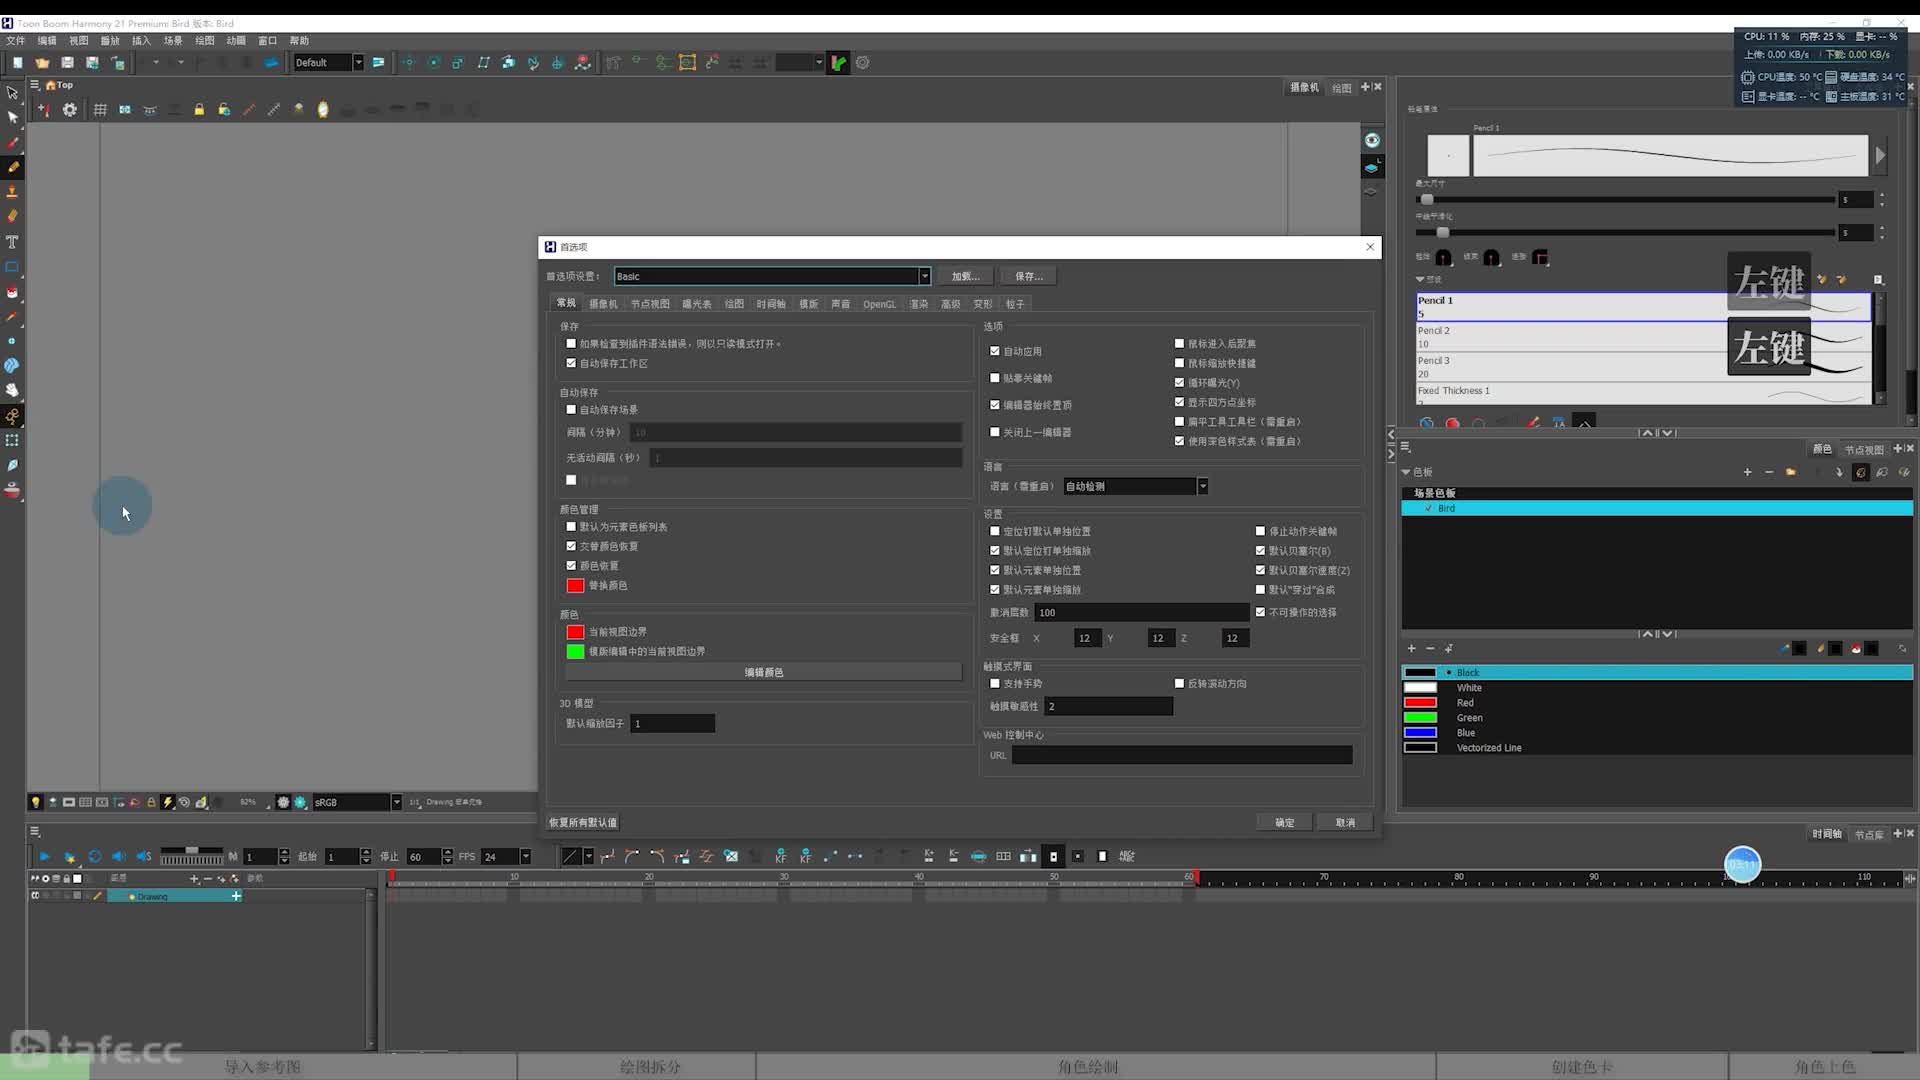This screenshot has width=1920, height=1080.
Task: Click the add layer plus icon in timeline
Action: [x=194, y=878]
